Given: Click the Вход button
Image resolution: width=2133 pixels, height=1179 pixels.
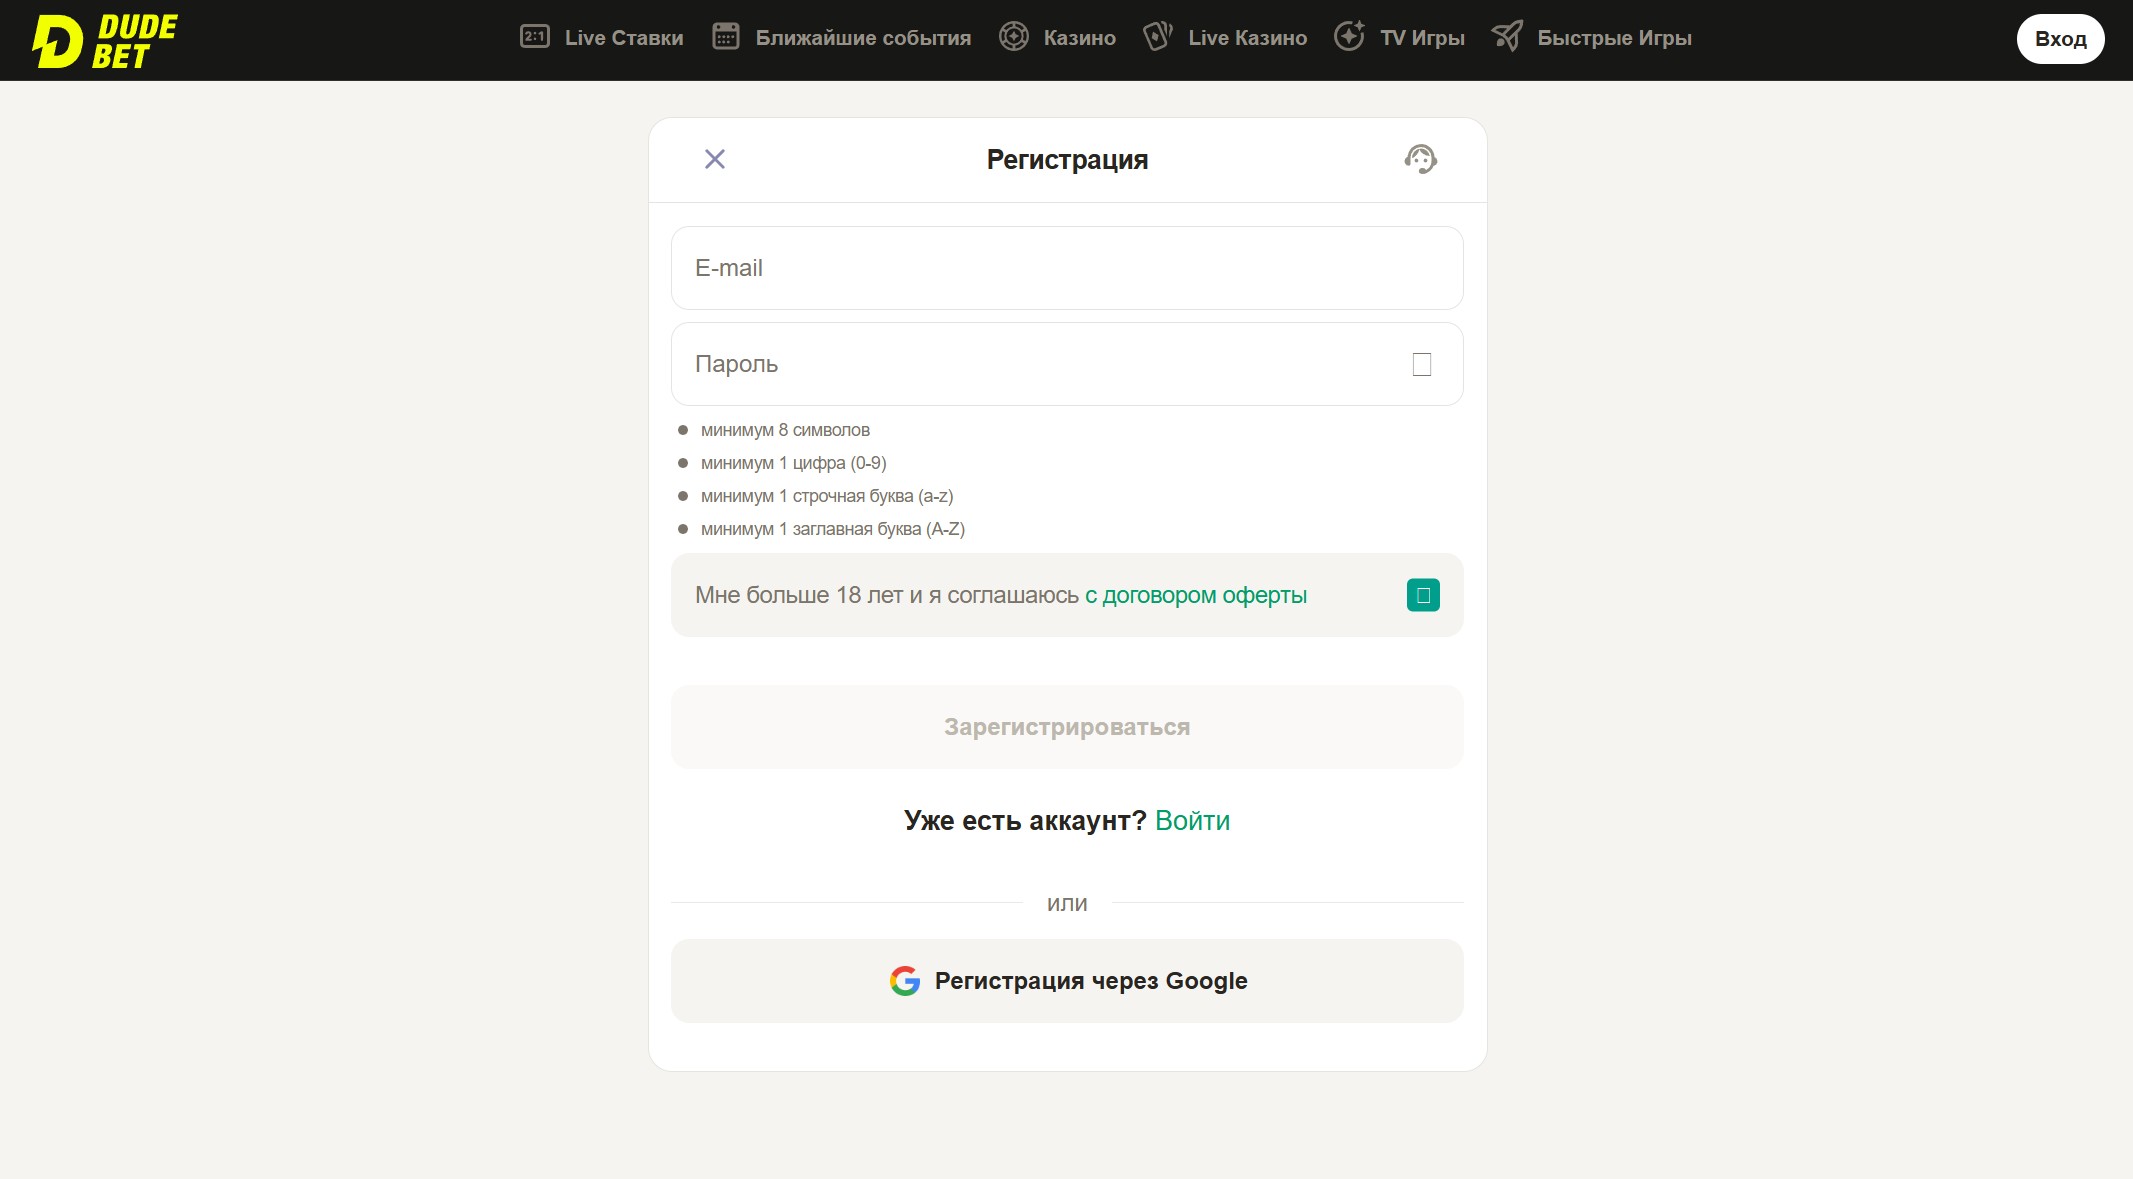Looking at the screenshot, I should 2060,39.
